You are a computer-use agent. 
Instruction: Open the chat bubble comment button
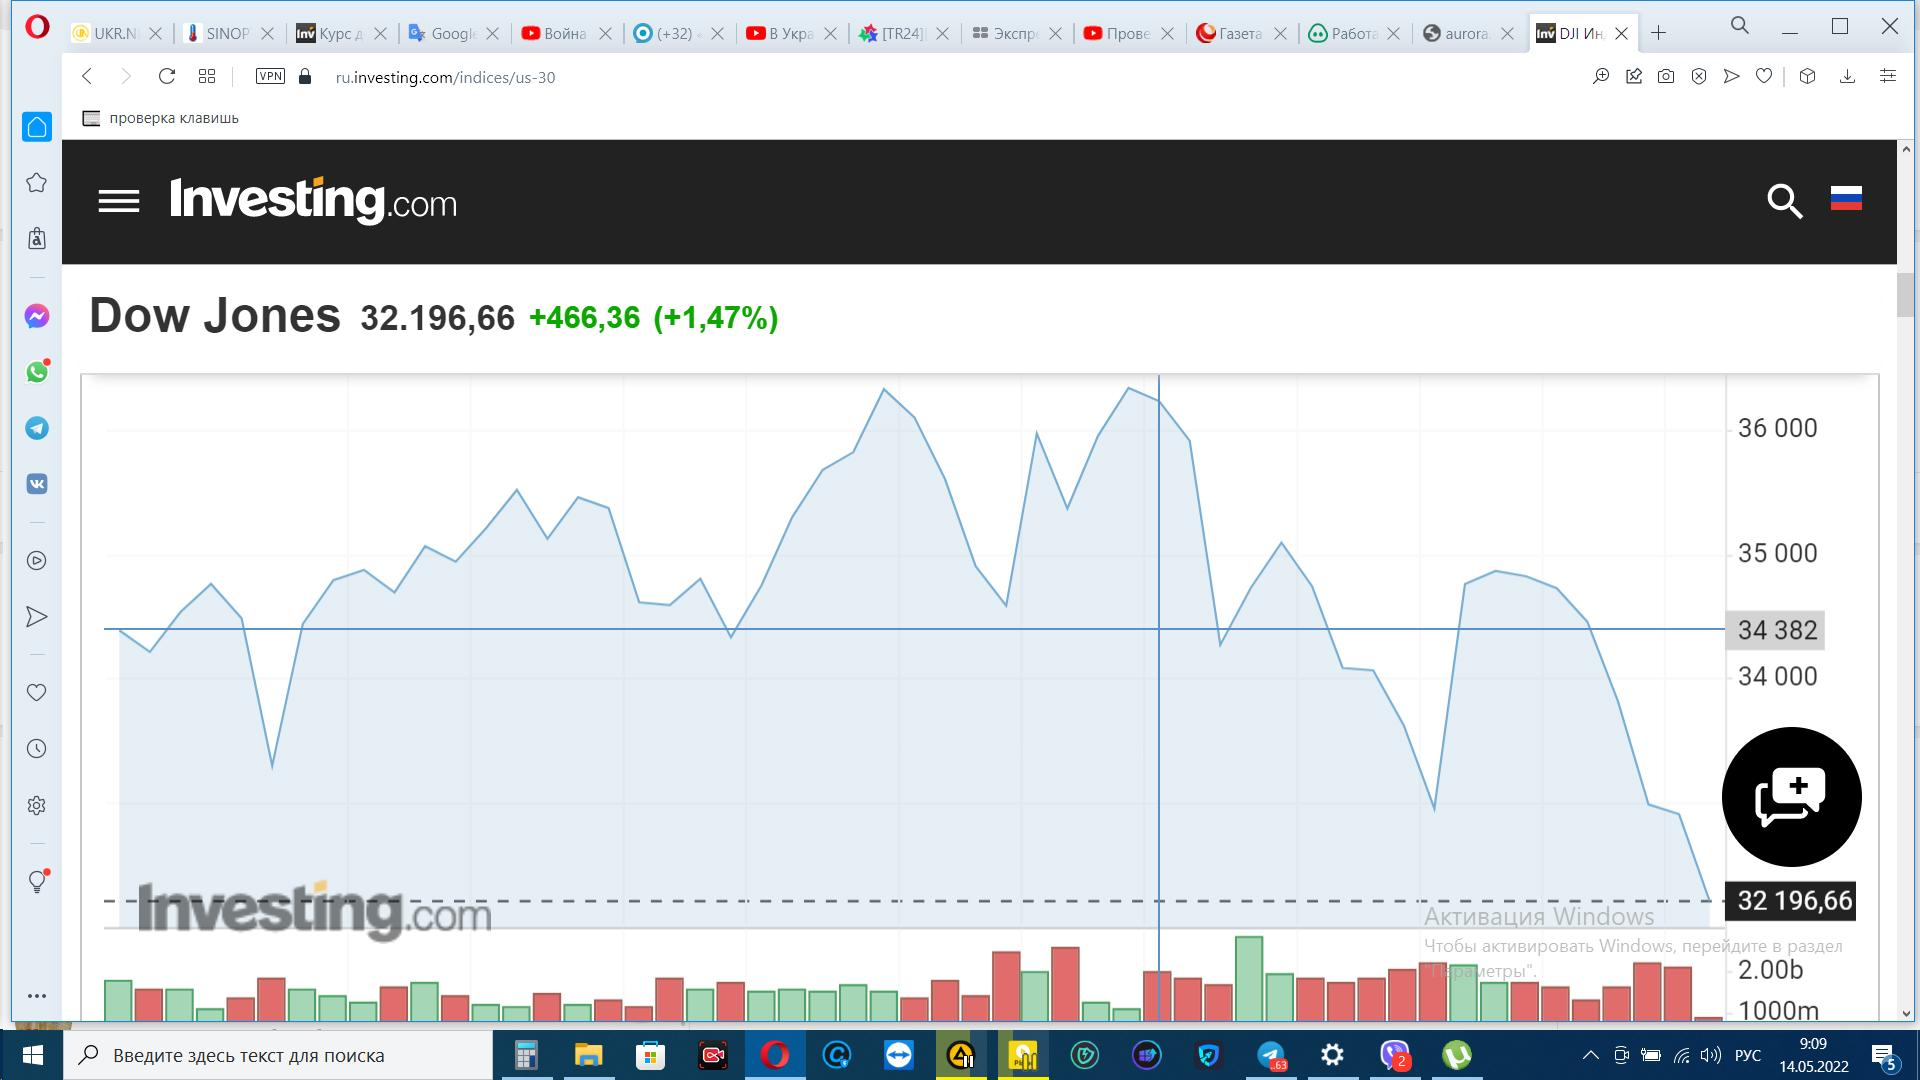(1791, 797)
